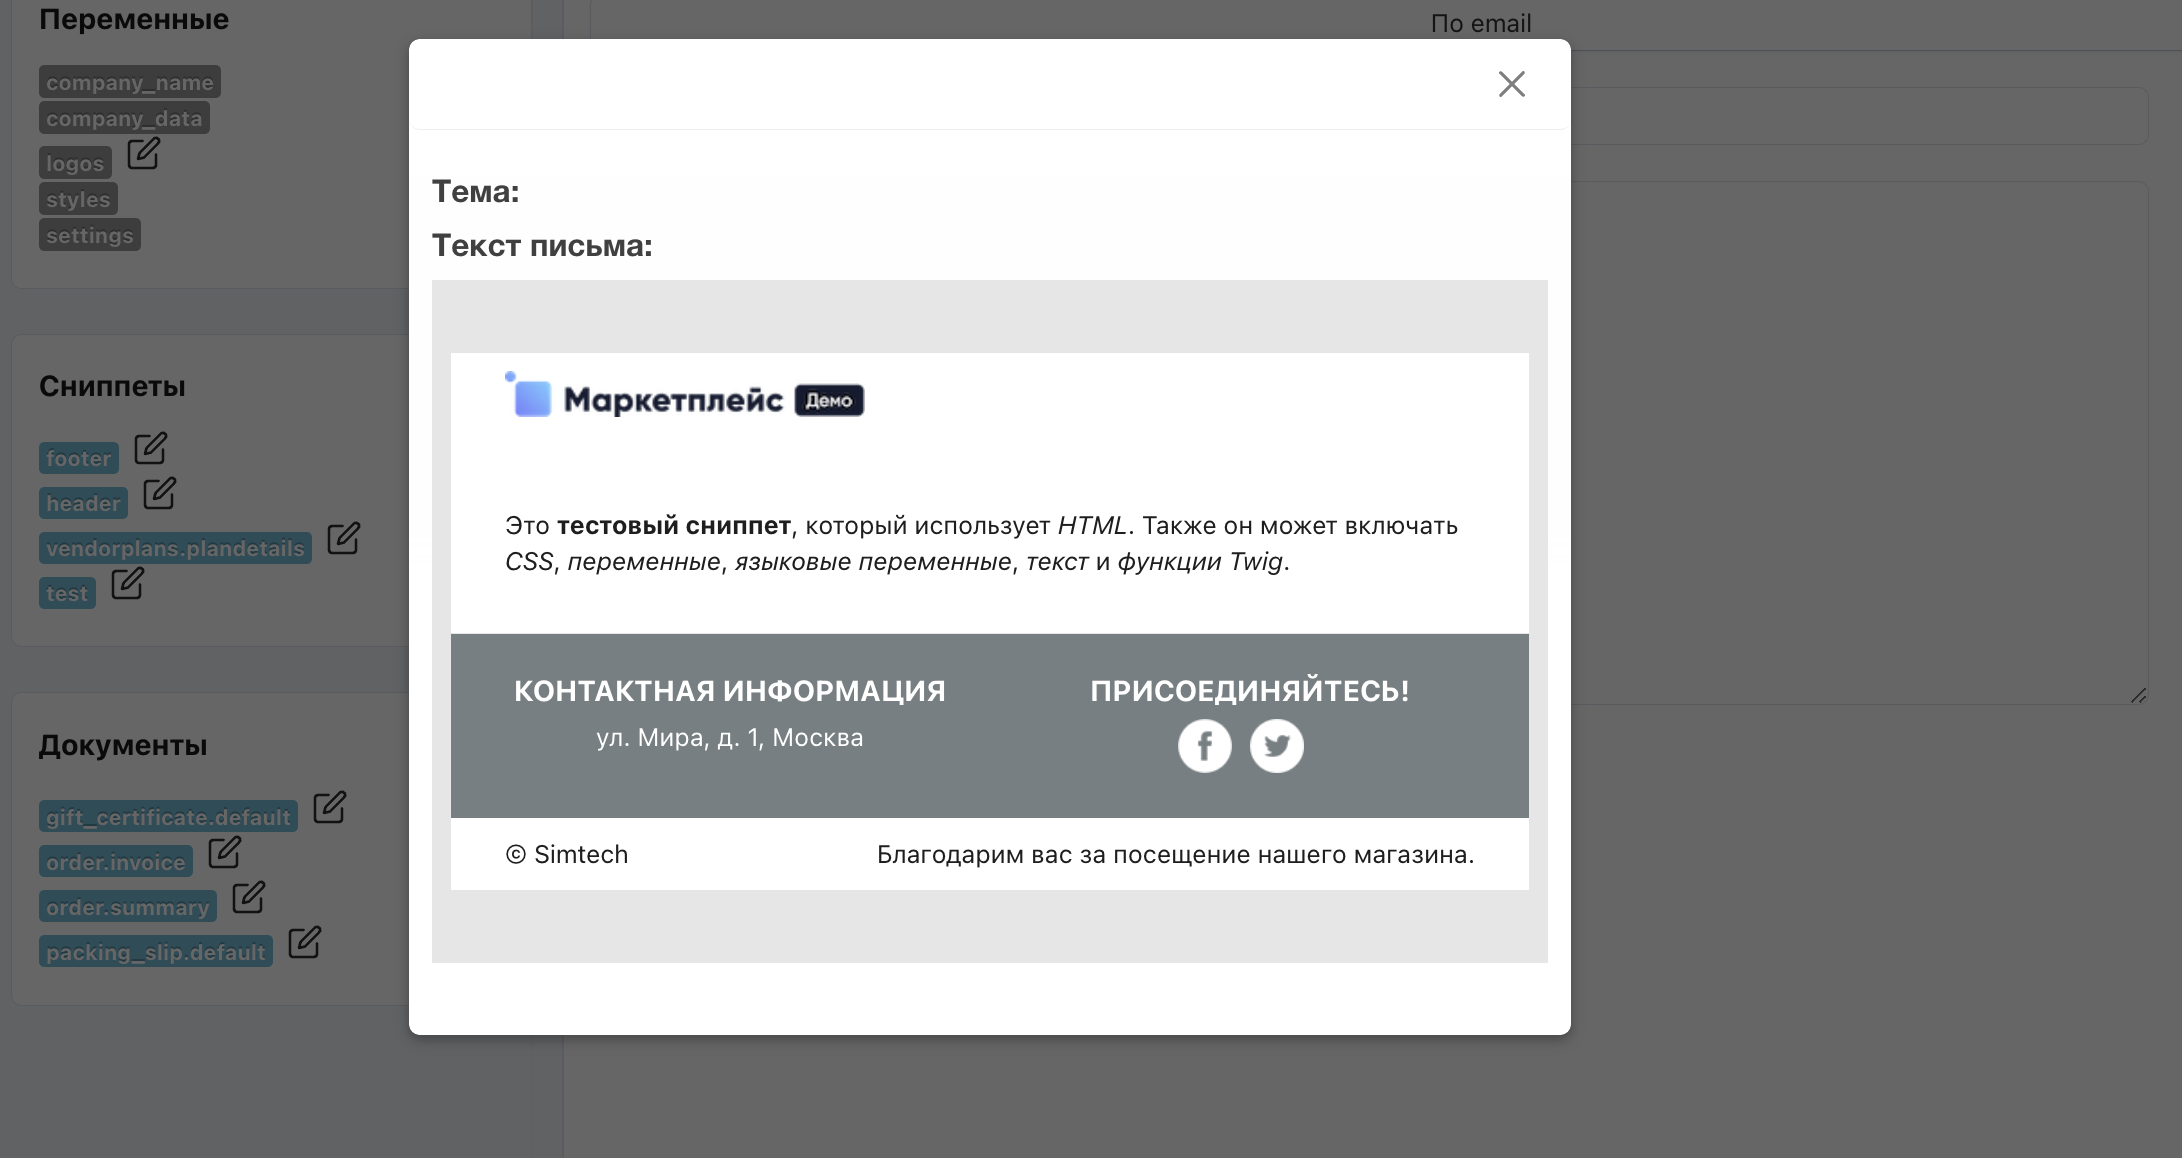Screen dimensions: 2182x1158
Task: Click the Facebook icon in the email footer
Action: coord(1204,746)
